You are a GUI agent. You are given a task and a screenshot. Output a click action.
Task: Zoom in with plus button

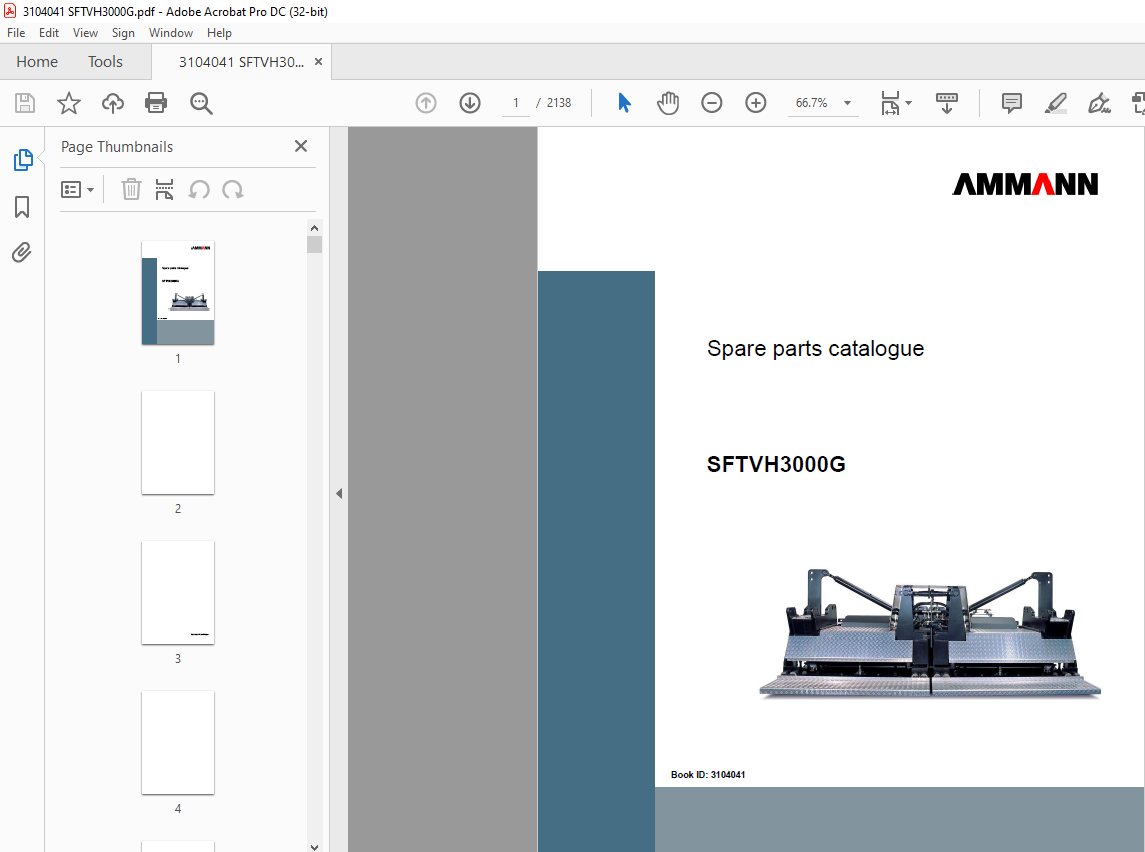pos(755,103)
